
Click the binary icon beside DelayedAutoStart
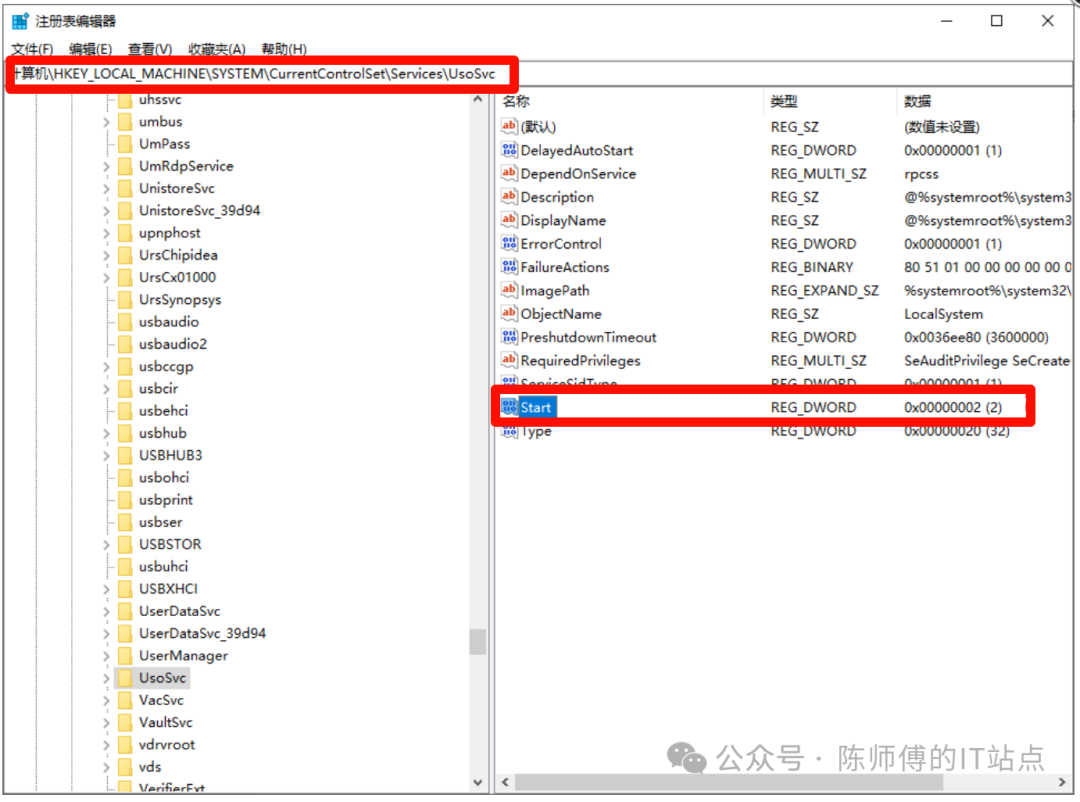[x=510, y=150]
